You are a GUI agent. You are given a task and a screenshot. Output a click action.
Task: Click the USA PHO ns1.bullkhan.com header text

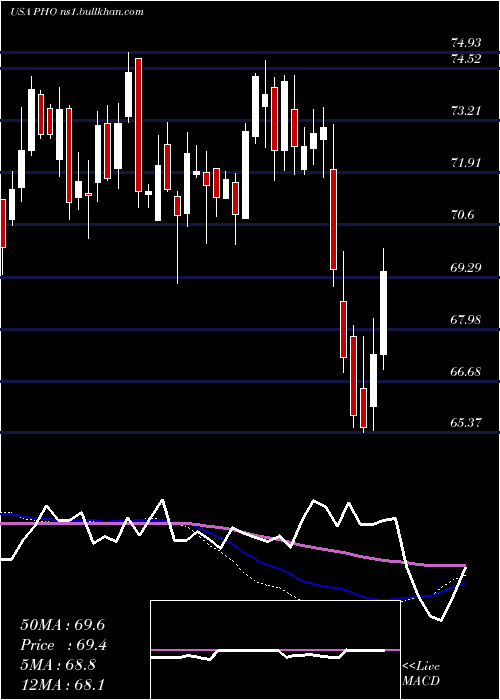(x=77, y=12)
